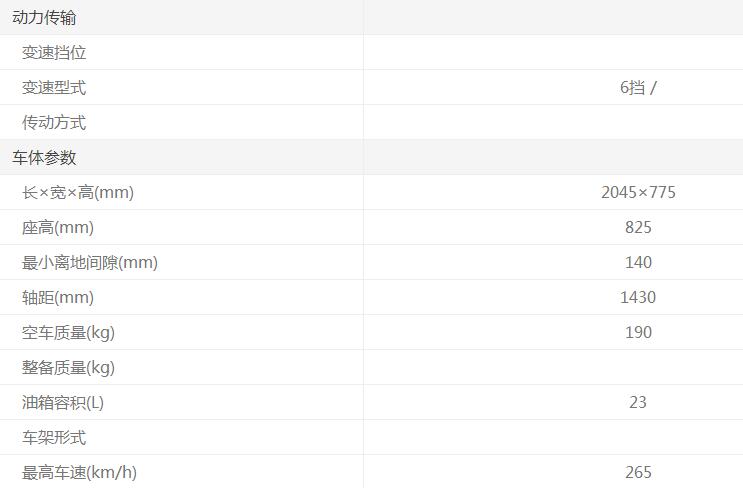The width and height of the screenshot is (743, 488).
Task: Click the 空车质量(kg) label
Action: coord(68,332)
